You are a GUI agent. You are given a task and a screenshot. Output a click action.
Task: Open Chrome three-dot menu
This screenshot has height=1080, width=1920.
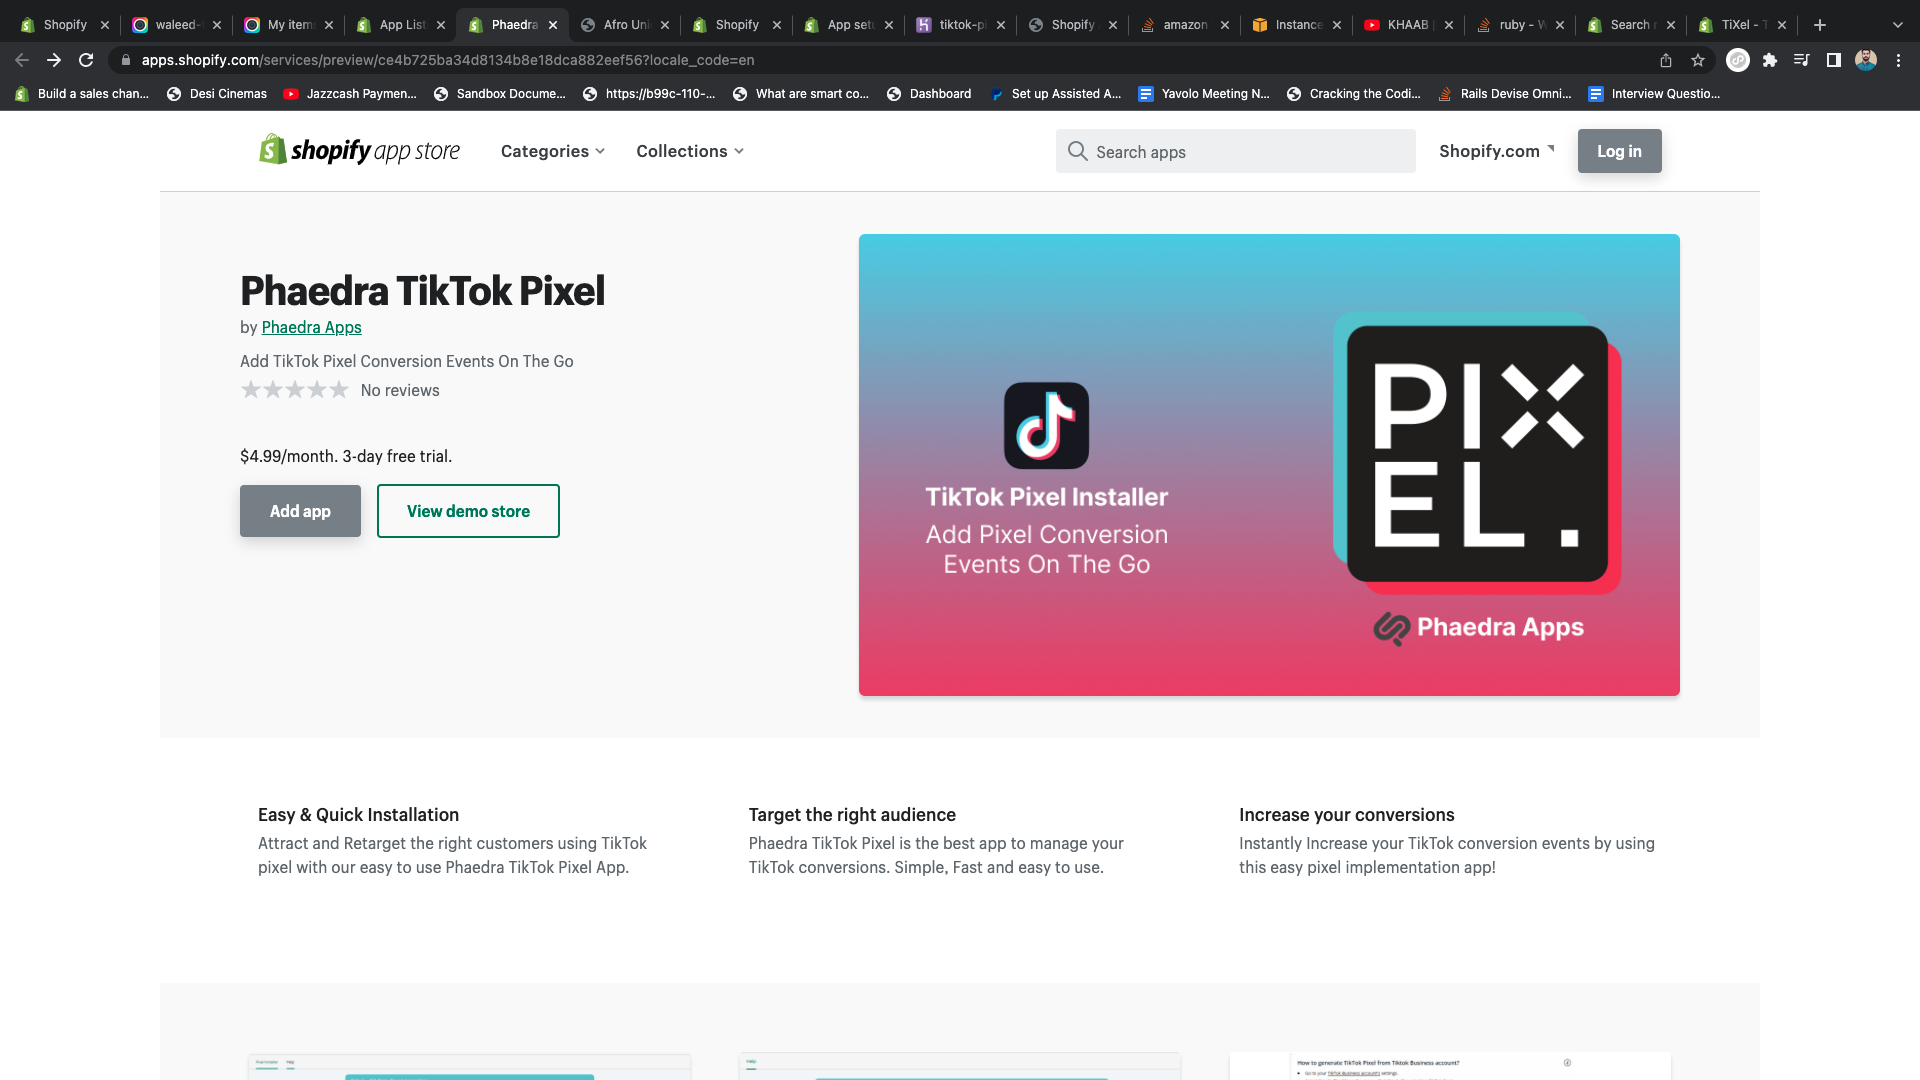[x=1898, y=60]
